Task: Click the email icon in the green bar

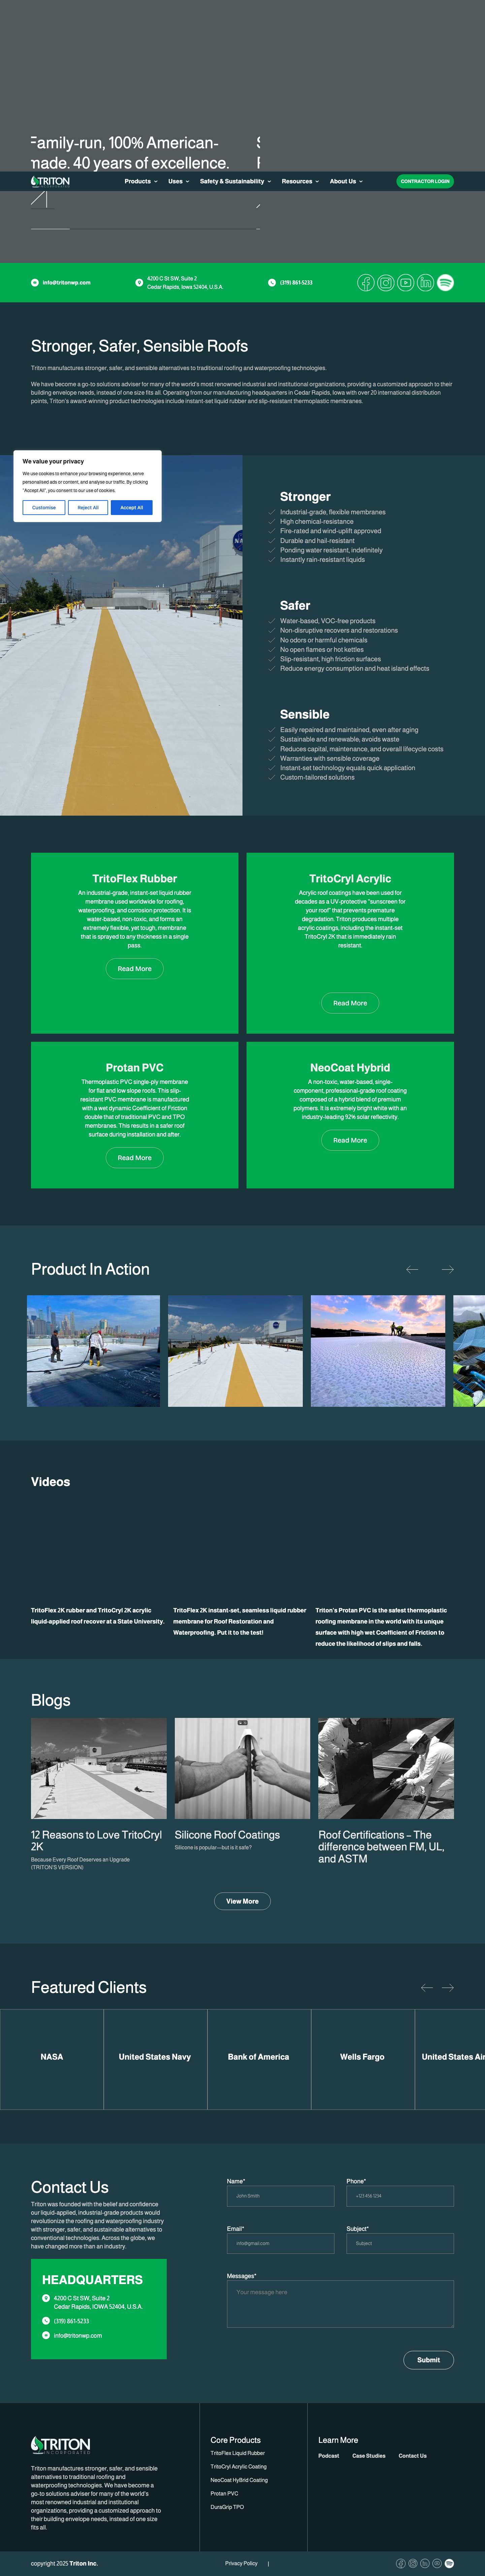Action: tap(35, 283)
